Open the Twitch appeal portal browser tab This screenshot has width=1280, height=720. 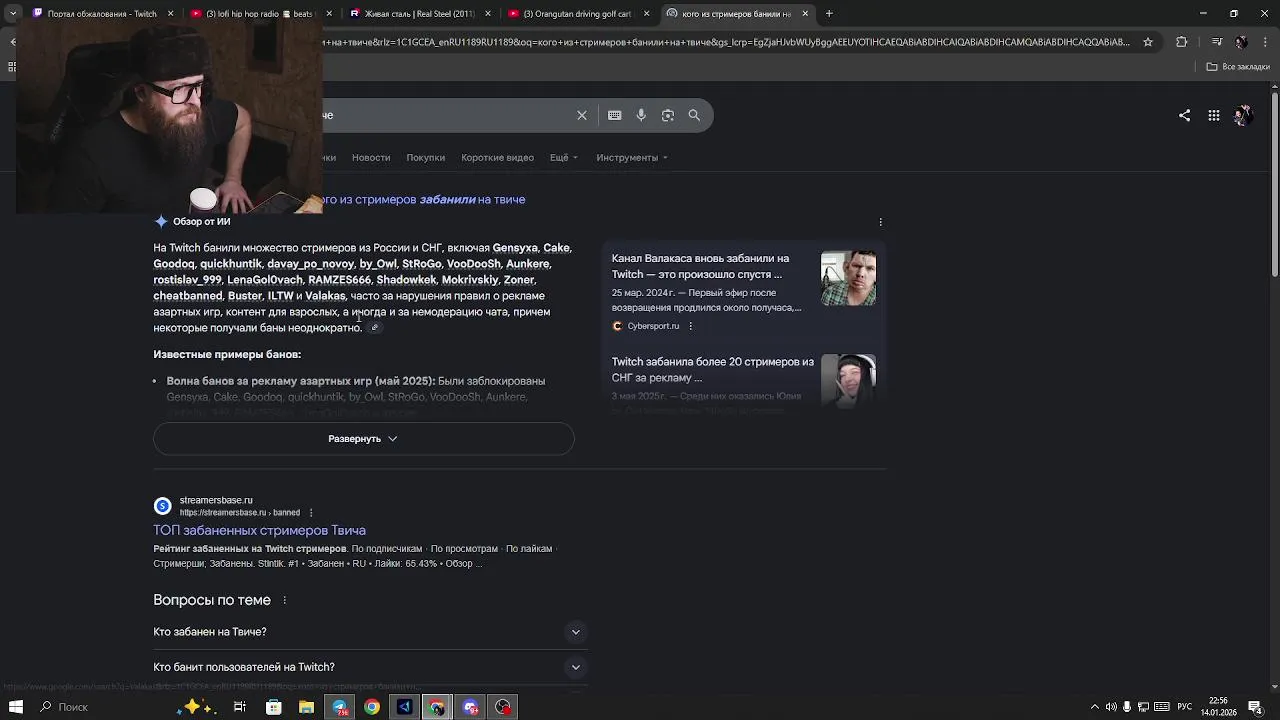click(102, 14)
